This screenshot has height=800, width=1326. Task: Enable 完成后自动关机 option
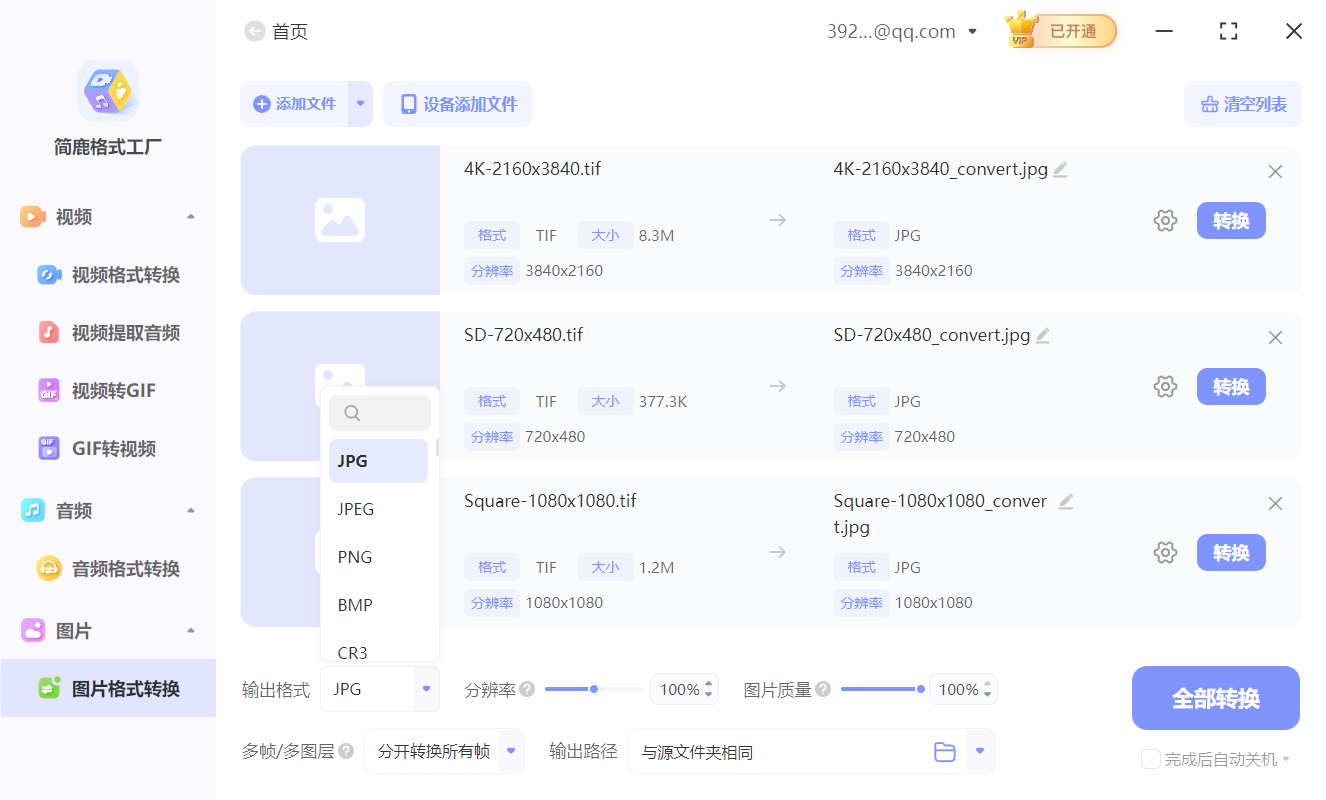tap(1150, 759)
